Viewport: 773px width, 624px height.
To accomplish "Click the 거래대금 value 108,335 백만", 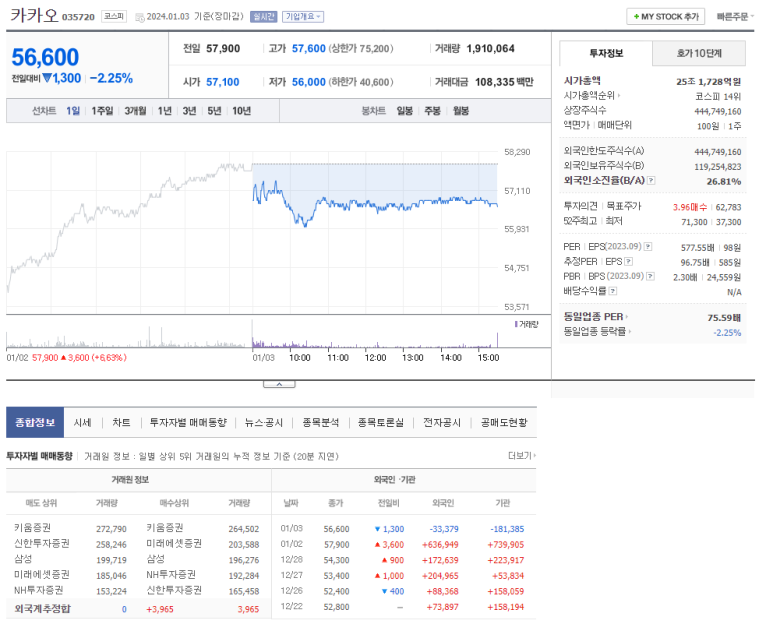I will [504, 82].
